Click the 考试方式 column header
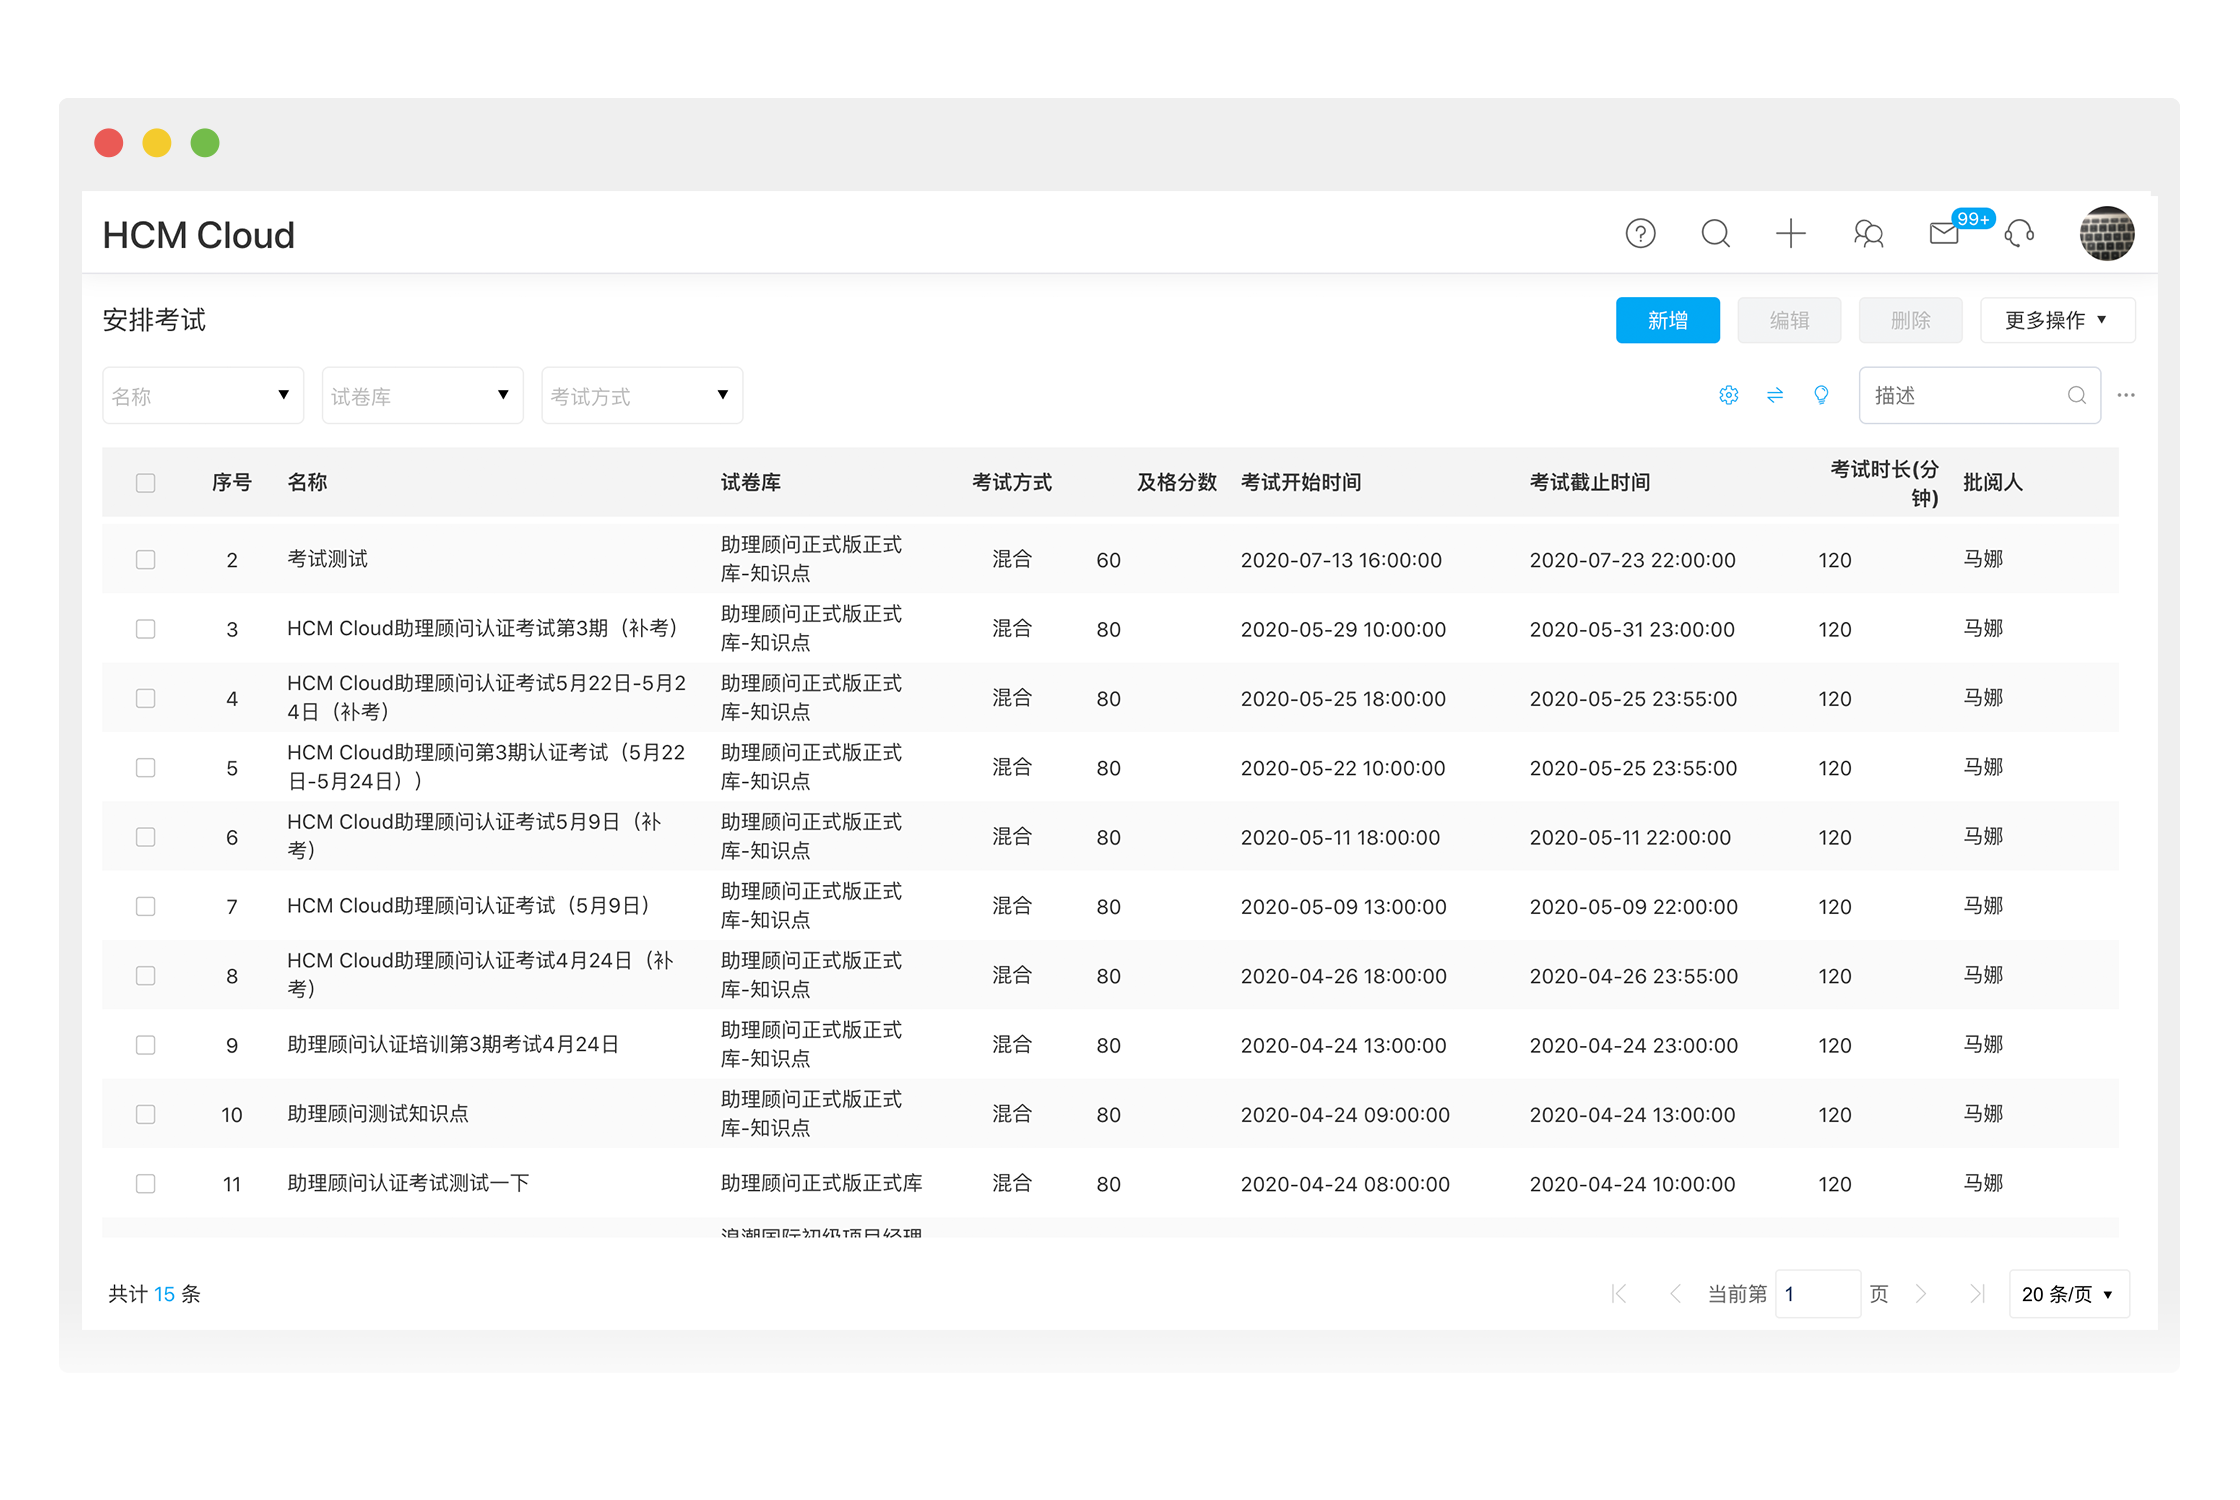The width and height of the screenshot is (2240, 1500). click(x=1012, y=483)
